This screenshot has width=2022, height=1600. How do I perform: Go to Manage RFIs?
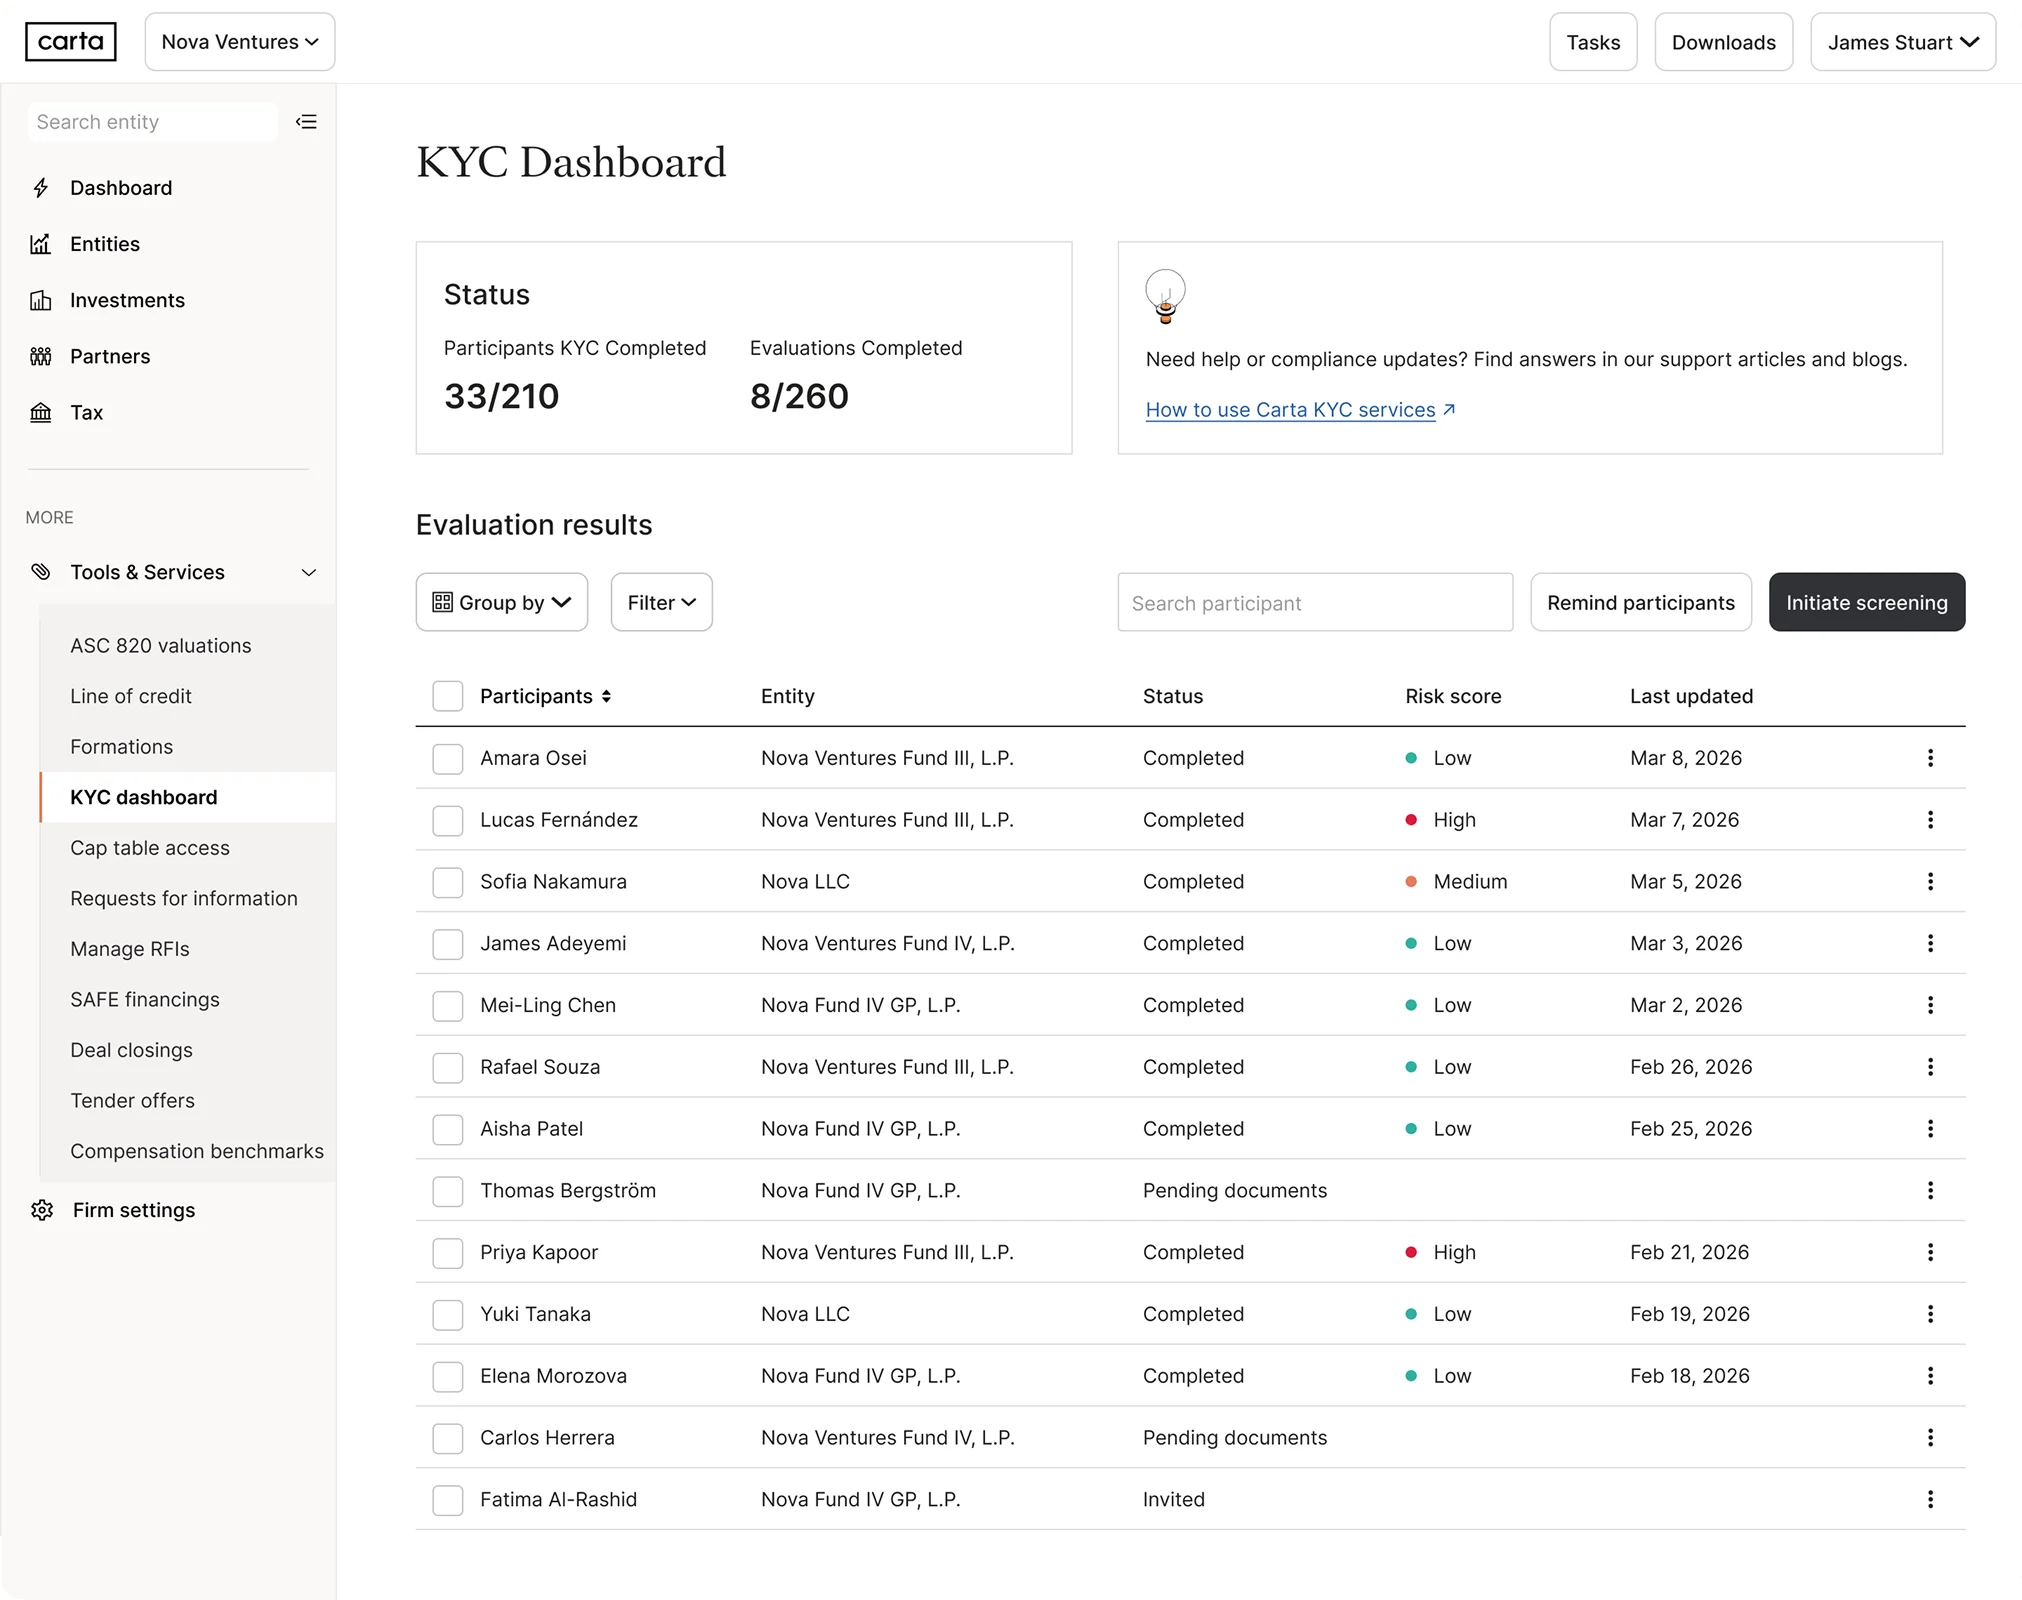coord(130,949)
